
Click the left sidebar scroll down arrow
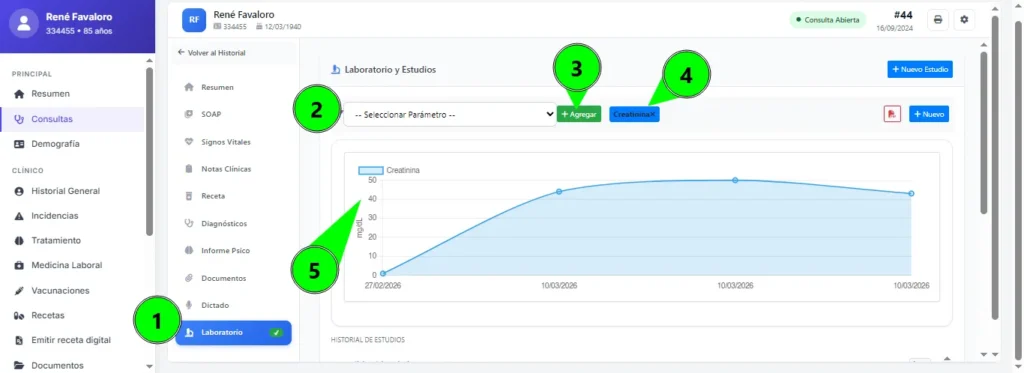coord(150,366)
